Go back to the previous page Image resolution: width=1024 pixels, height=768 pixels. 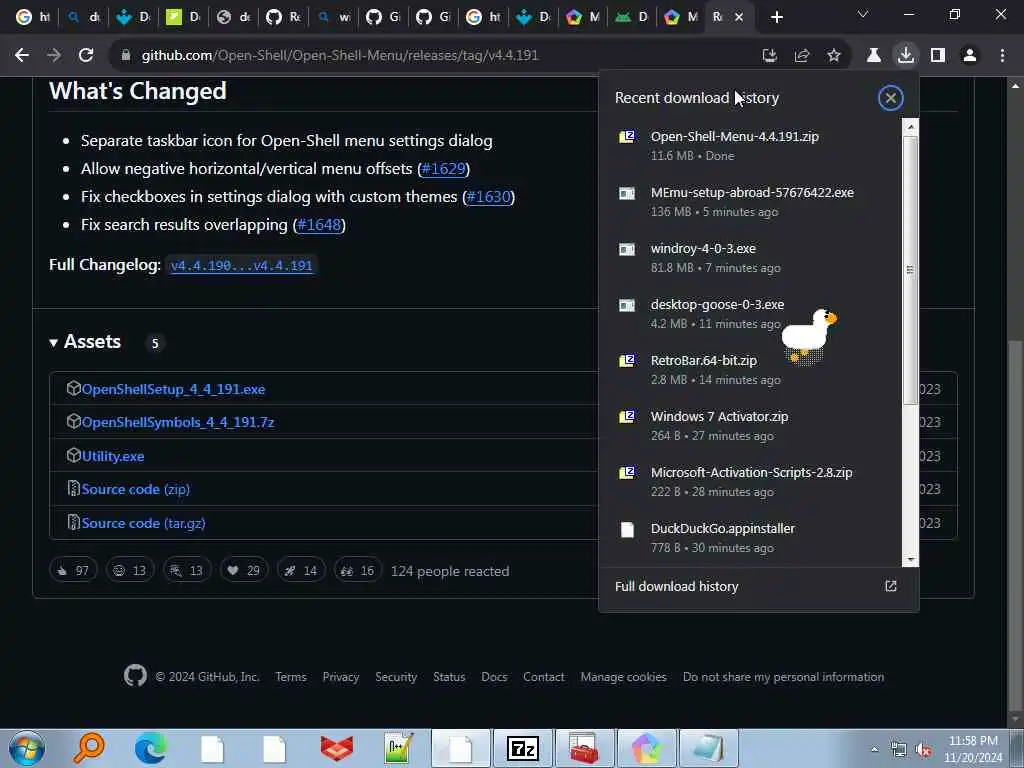point(22,56)
